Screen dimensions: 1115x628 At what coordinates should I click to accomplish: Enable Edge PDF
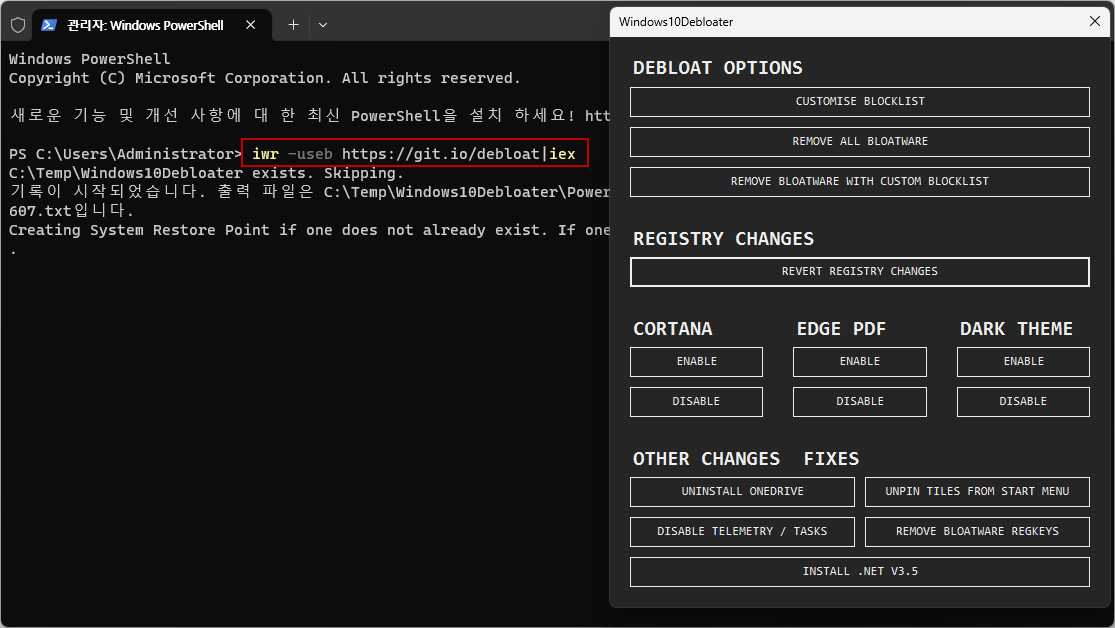point(860,361)
